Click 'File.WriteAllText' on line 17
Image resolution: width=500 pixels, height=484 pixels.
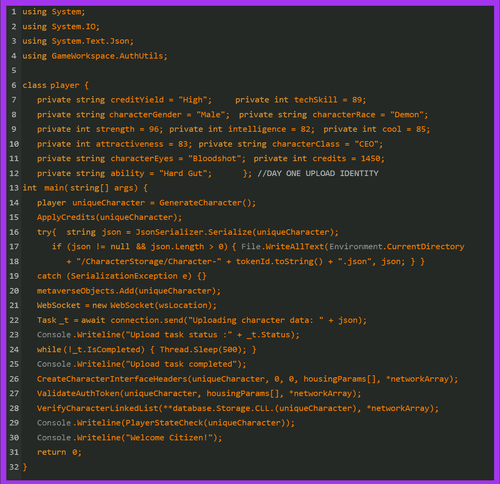(282, 247)
